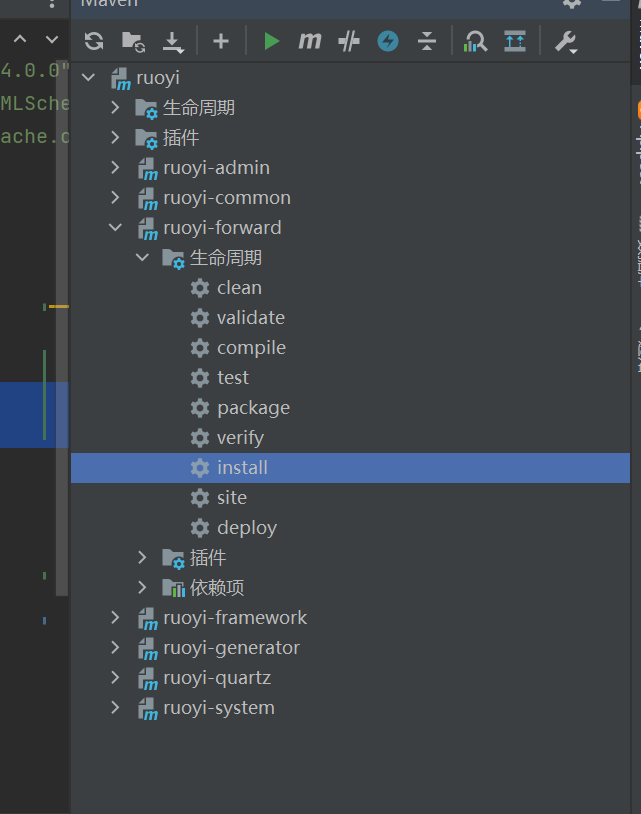Click gear icon beside clean
The height and width of the screenshot is (814, 641).
[200, 288]
